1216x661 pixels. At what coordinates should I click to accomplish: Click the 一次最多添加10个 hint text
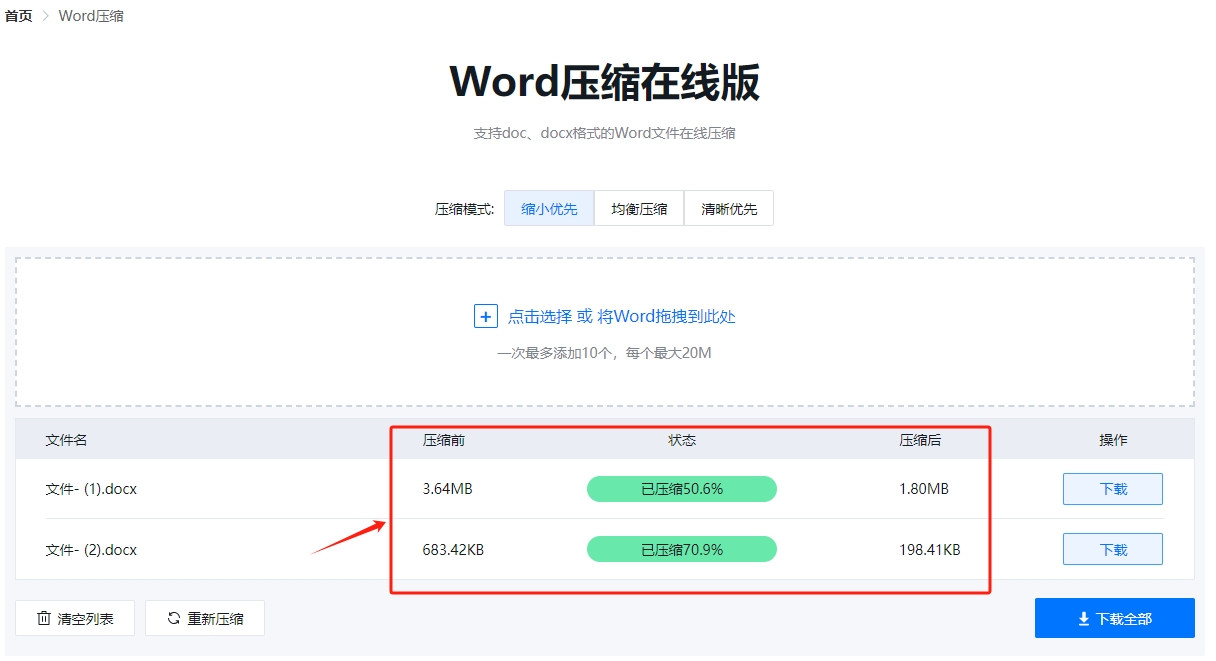pyautogui.click(x=604, y=353)
